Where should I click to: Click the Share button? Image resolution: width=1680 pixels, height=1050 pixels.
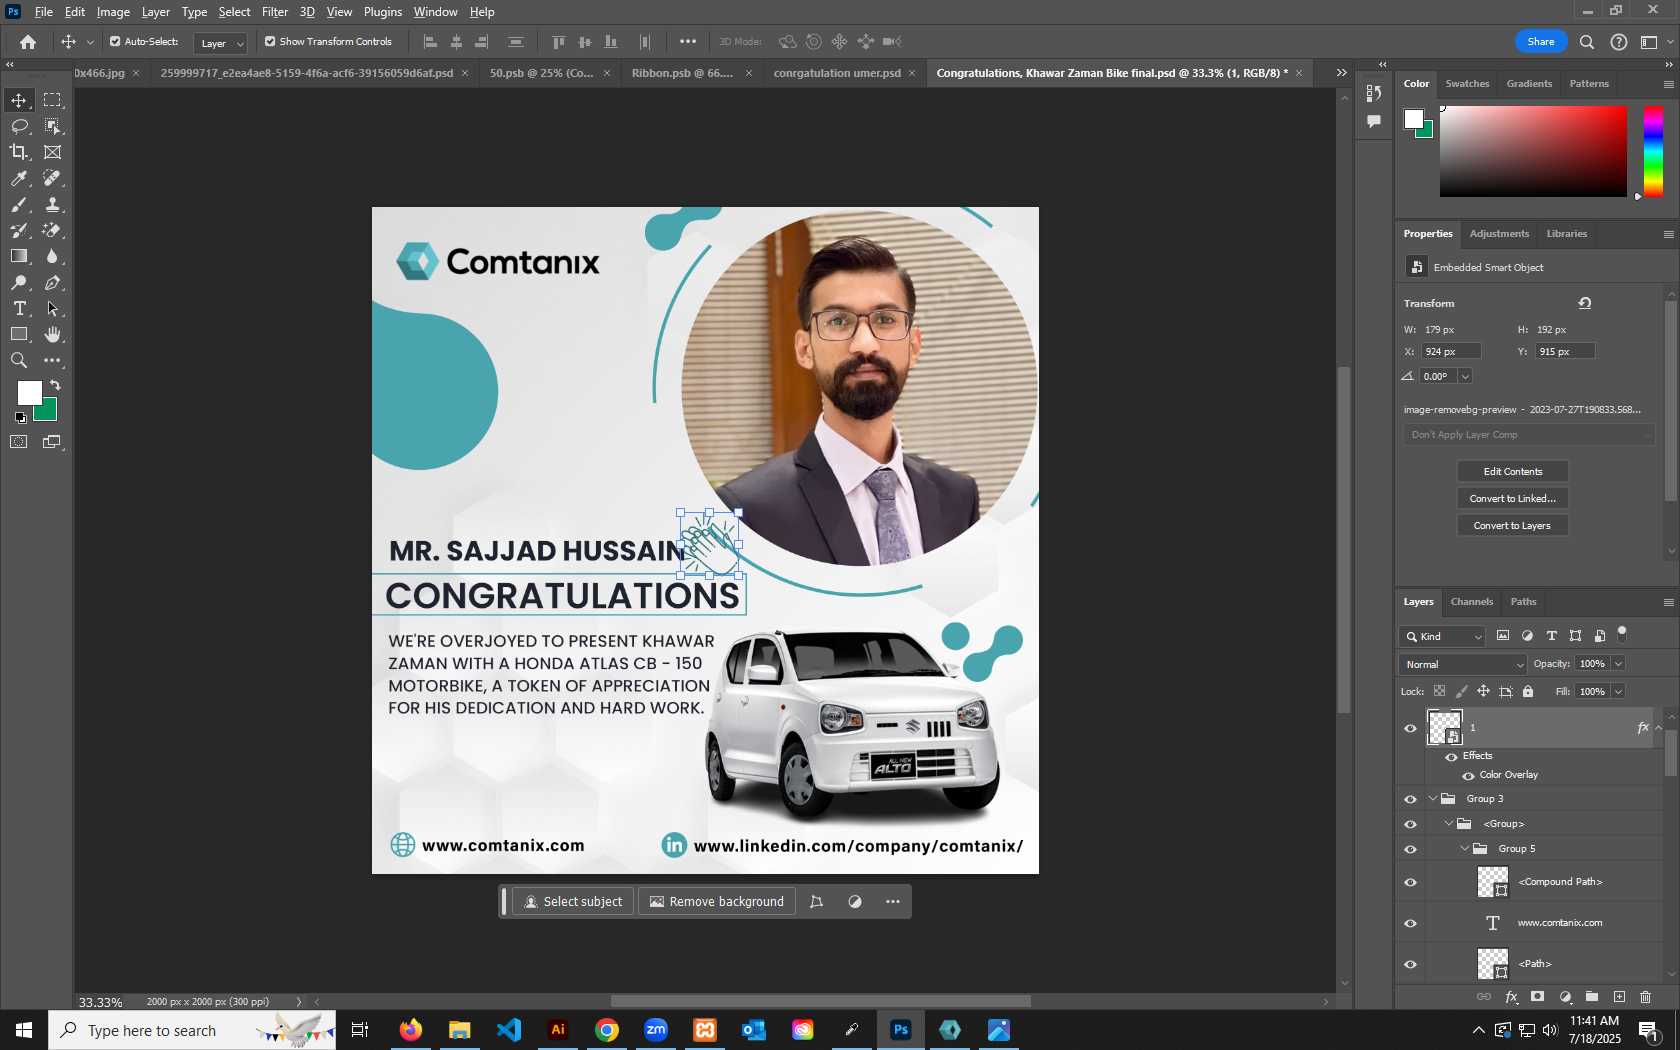[1541, 42]
